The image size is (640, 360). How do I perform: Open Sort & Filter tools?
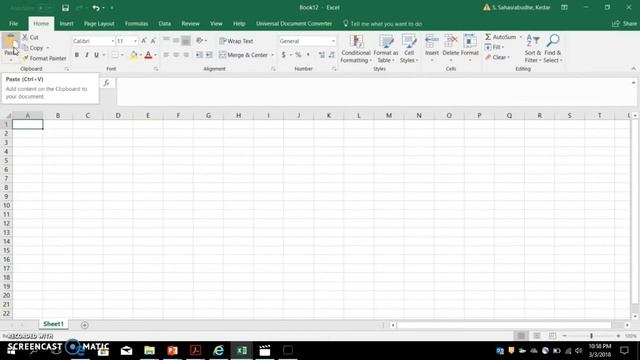coord(533,49)
